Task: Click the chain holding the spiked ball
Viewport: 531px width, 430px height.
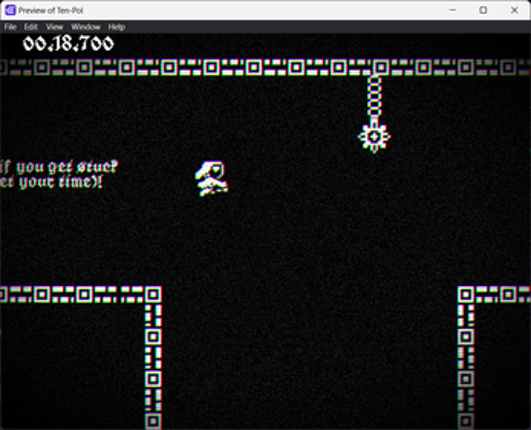Action: (374, 99)
